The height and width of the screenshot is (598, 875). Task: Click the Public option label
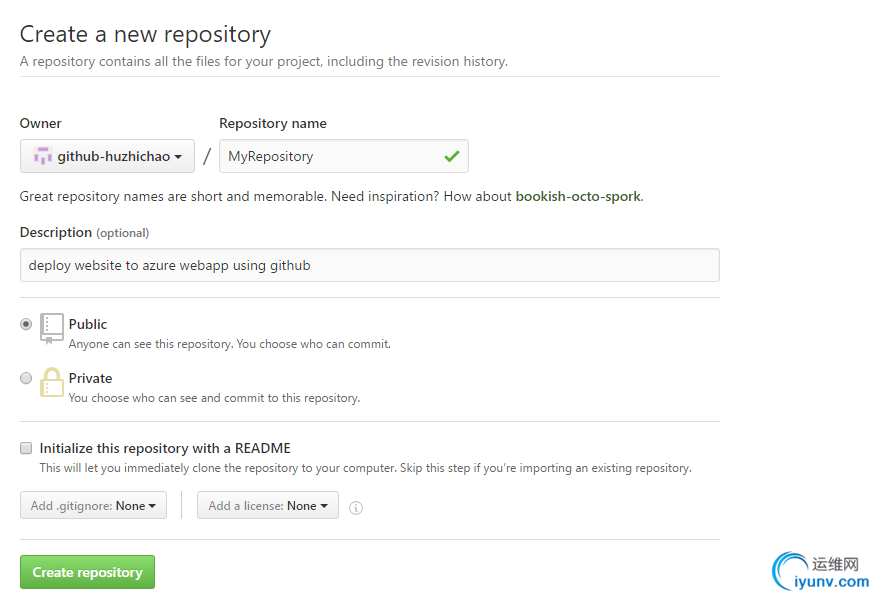[88, 324]
